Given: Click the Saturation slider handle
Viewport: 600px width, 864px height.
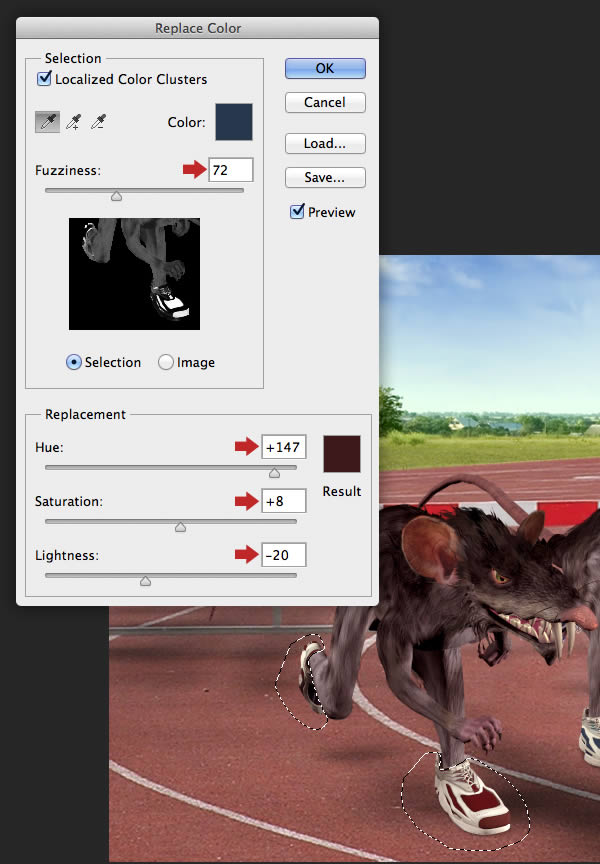Looking at the screenshot, I should click(x=180, y=527).
